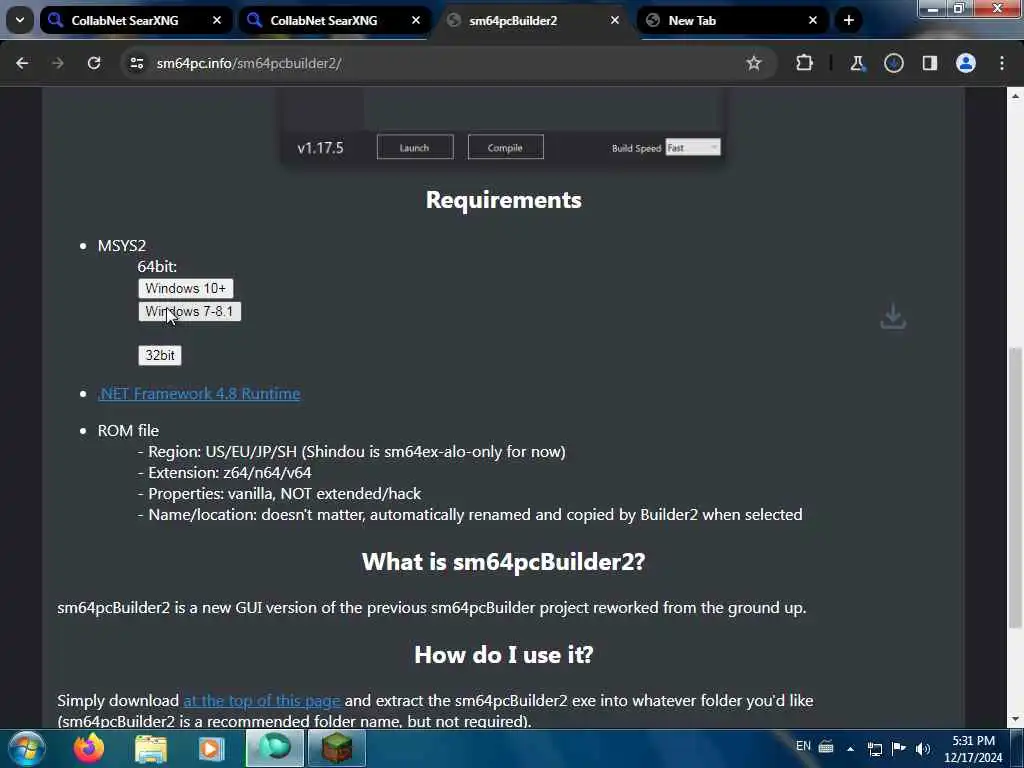The height and width of the screenshot is (768, 1024).
Task: Click the EN language indicator
Action: point(803,746)
